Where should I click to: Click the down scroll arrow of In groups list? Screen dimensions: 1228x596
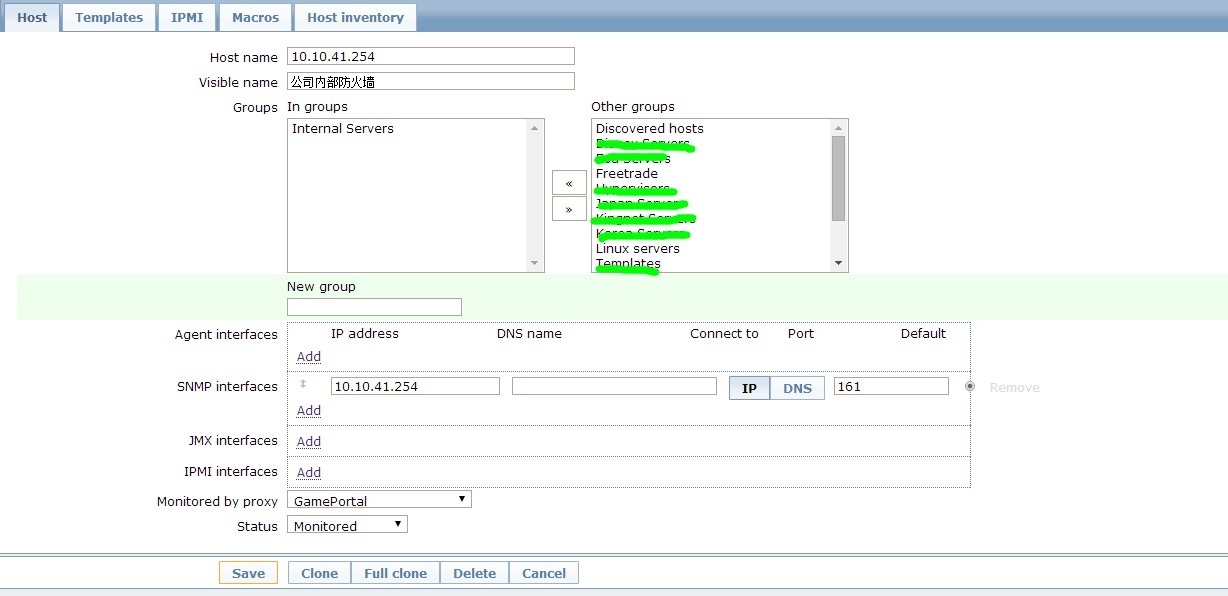pos(536,264)
